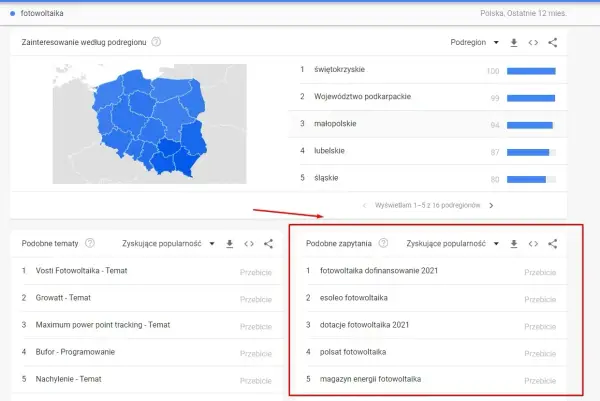Open the Podregion dropdown

click(x=474, y=42)
